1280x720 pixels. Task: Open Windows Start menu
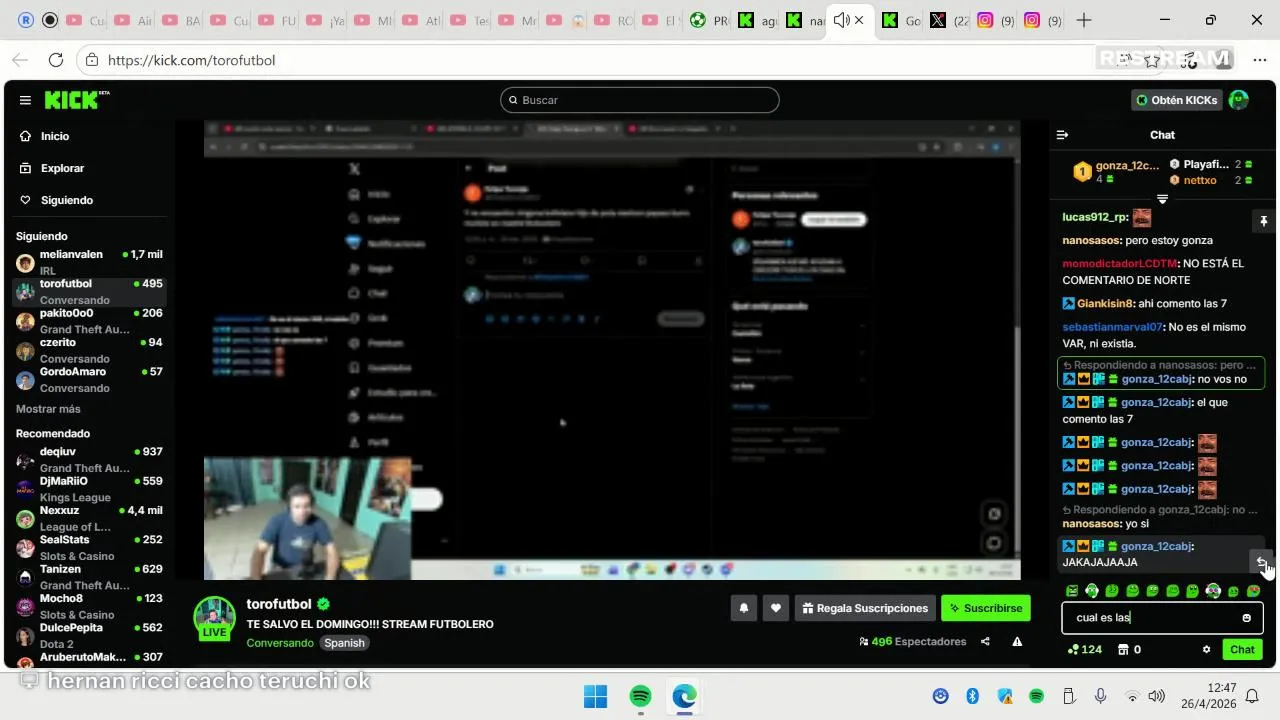coord(595,696)
